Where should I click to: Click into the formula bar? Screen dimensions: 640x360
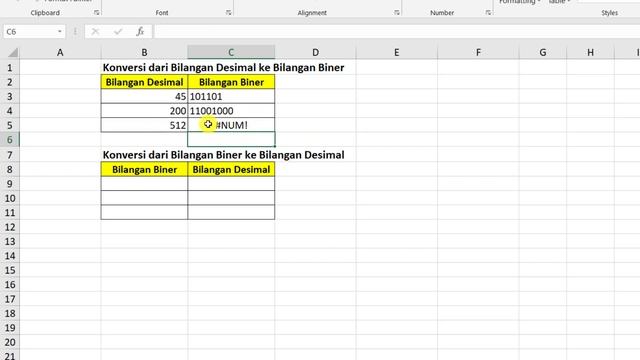pos(396,31)
